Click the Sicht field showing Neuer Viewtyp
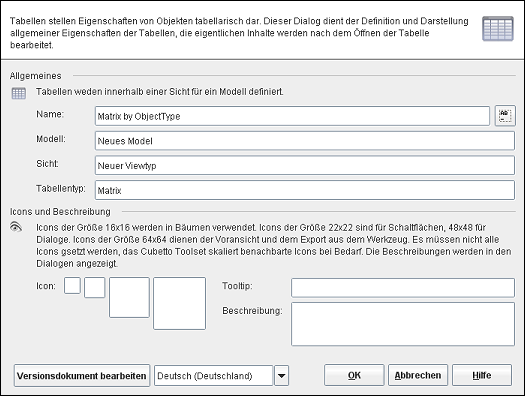Screen dimensions: 525x396 [305, 165]
